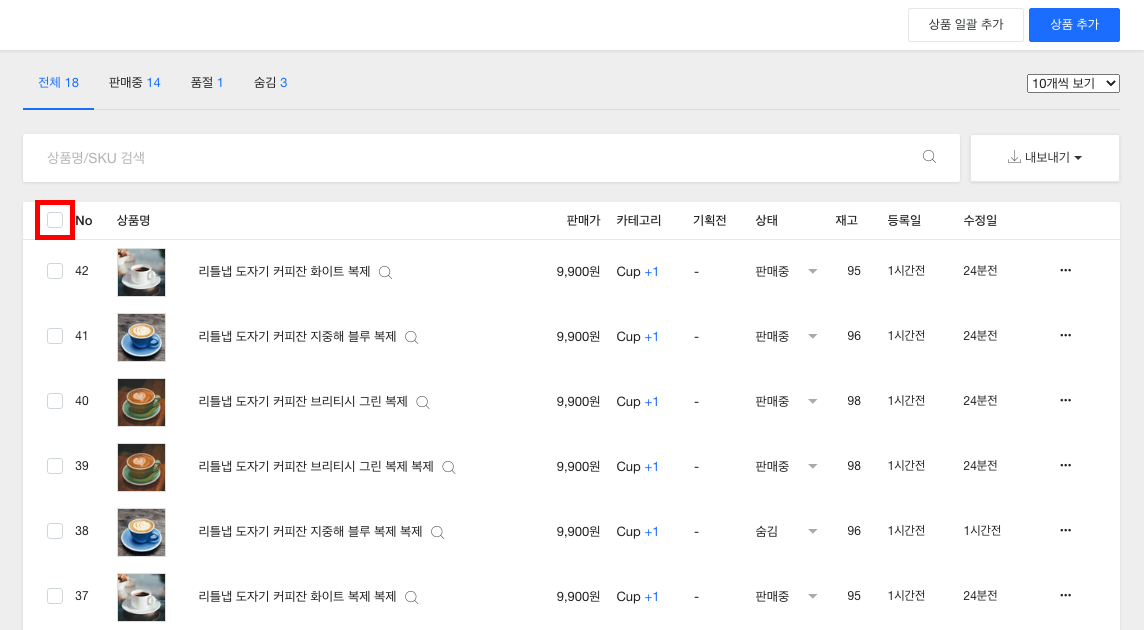This screenshot has width=1144, height=630.
Task: Open more options menu for product 41
Action: point(1065,335)
